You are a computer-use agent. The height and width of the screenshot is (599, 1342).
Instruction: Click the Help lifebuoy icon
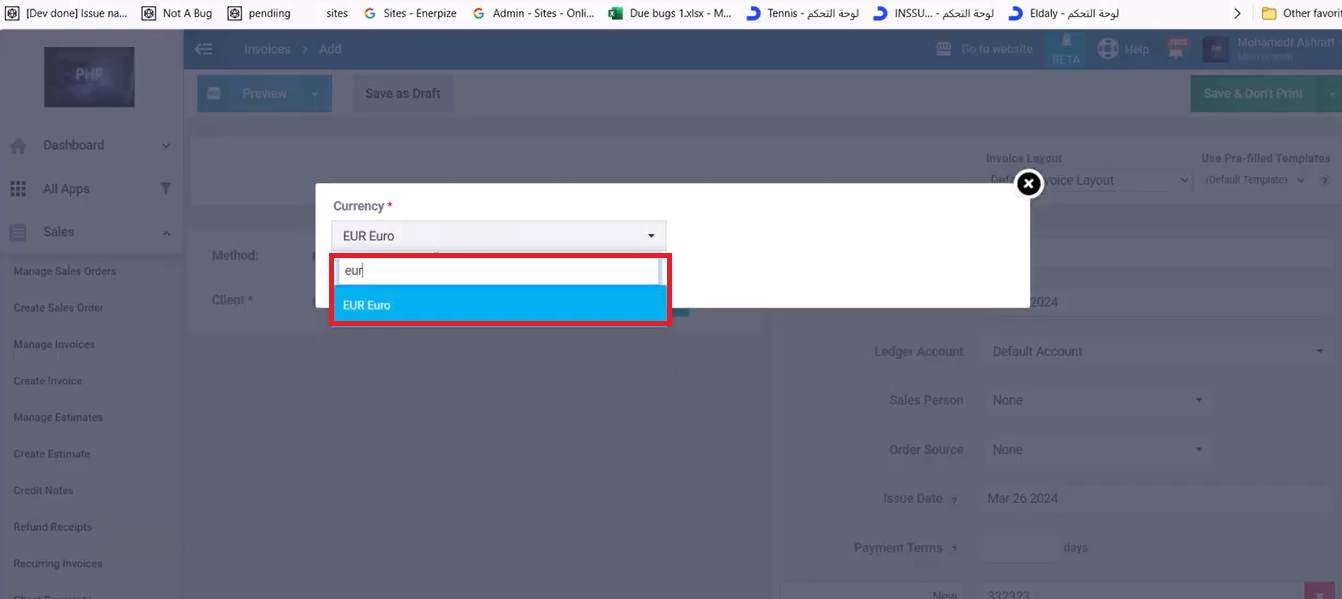coord(1107,49)
